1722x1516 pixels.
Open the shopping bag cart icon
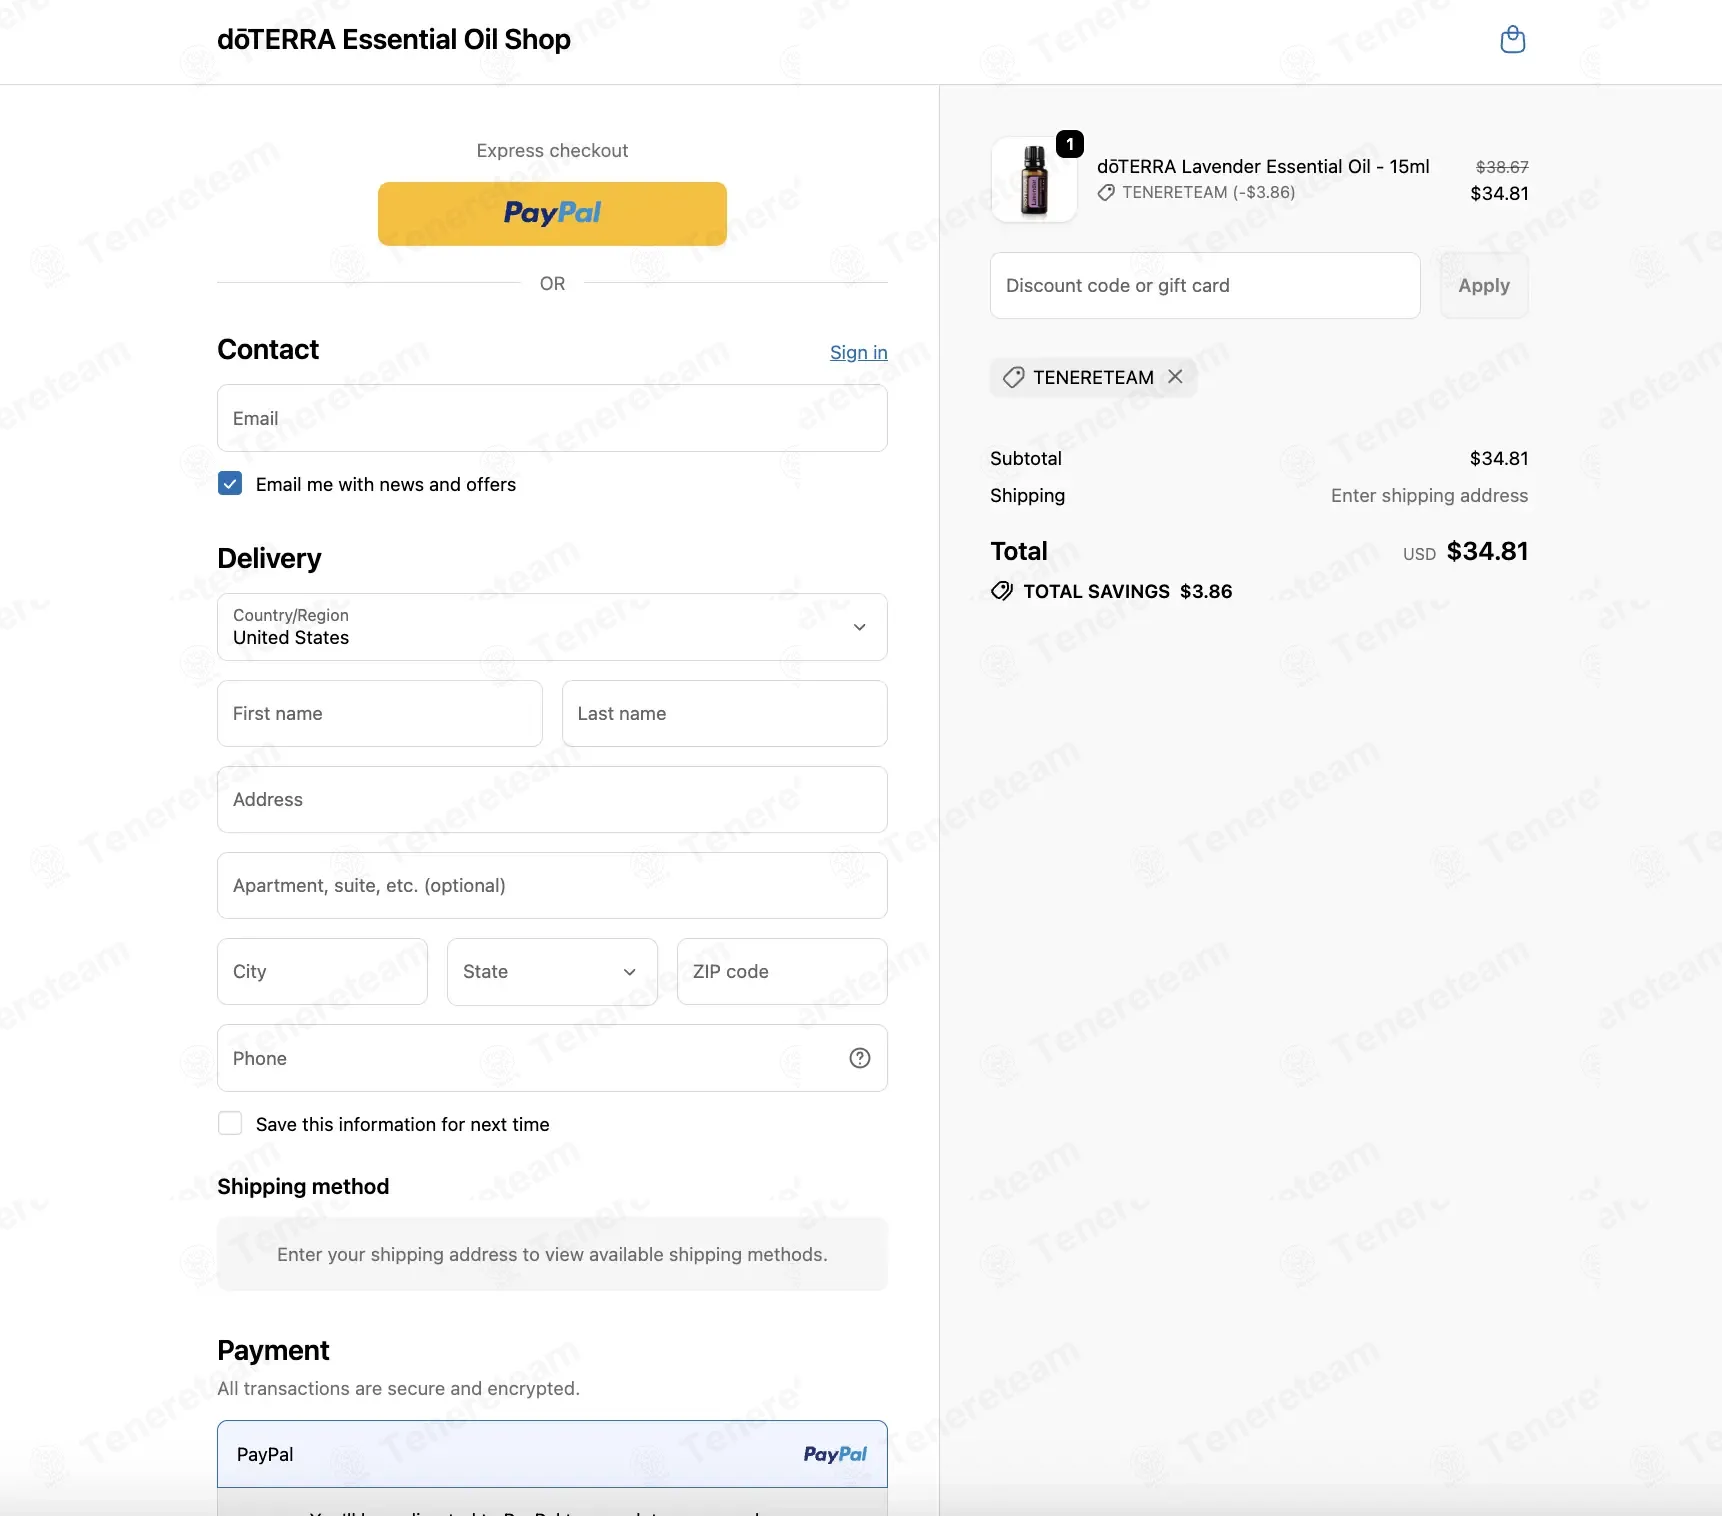tap(1513, 40)
